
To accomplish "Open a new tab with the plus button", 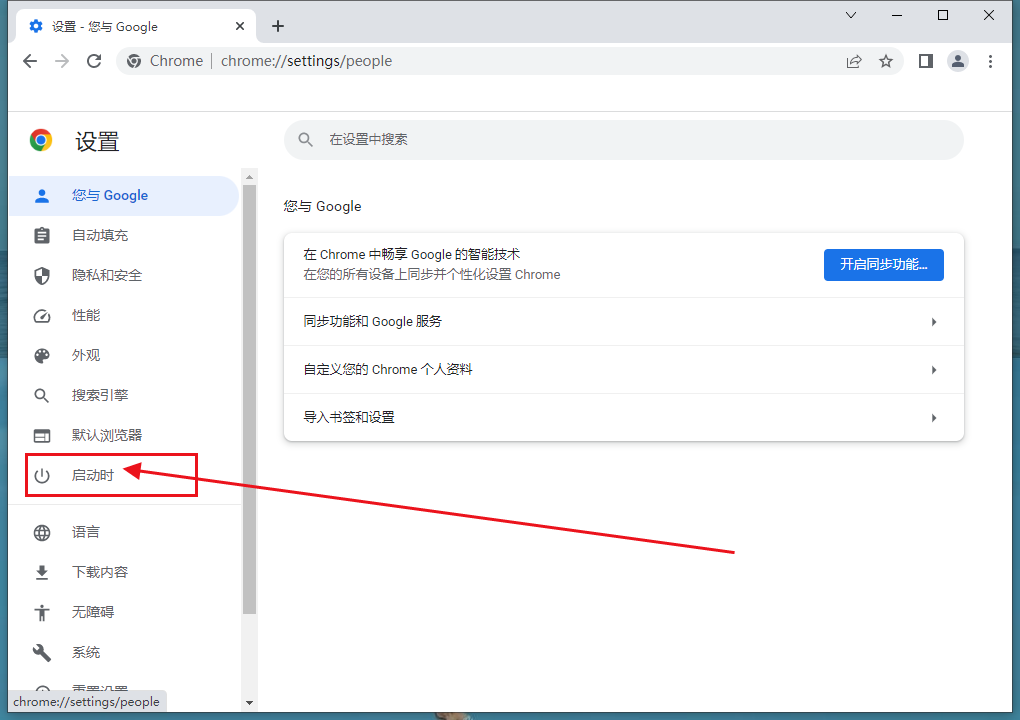I will (x=278, y=26).
